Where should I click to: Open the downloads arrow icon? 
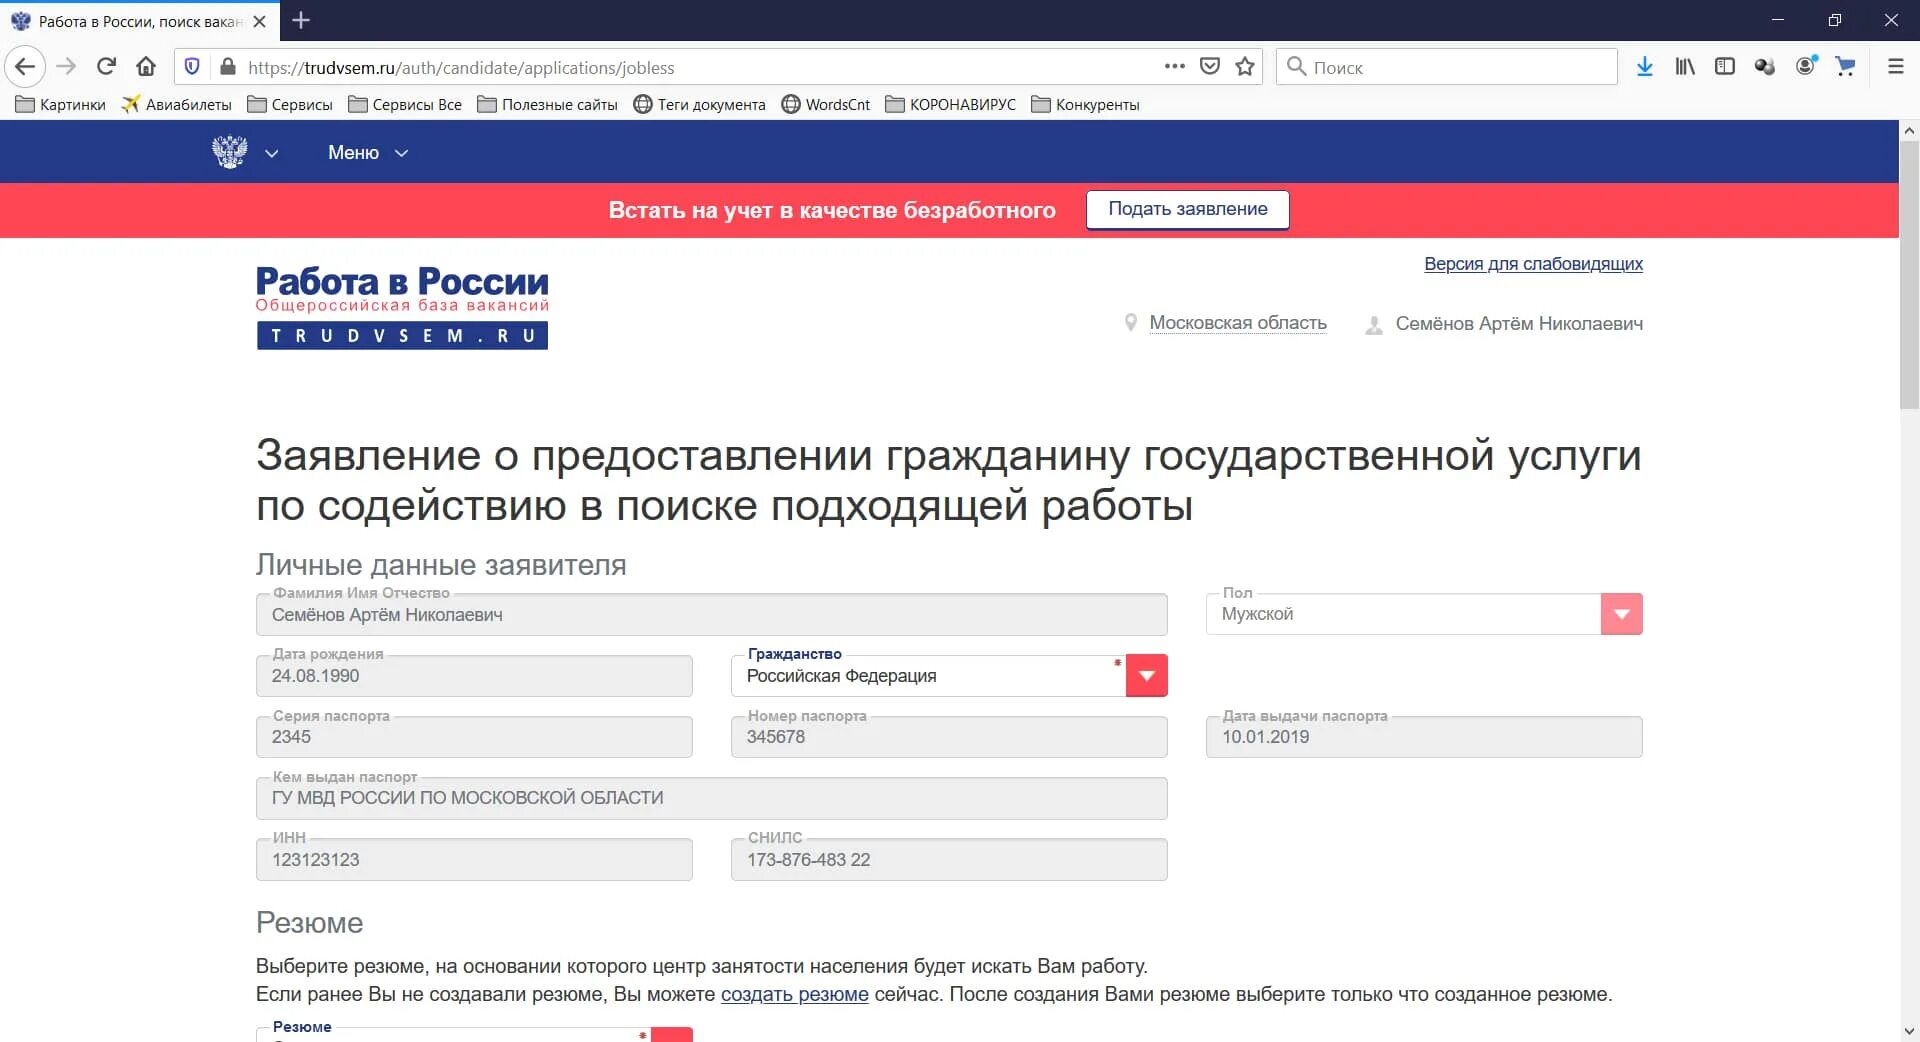coord(1644,67)
